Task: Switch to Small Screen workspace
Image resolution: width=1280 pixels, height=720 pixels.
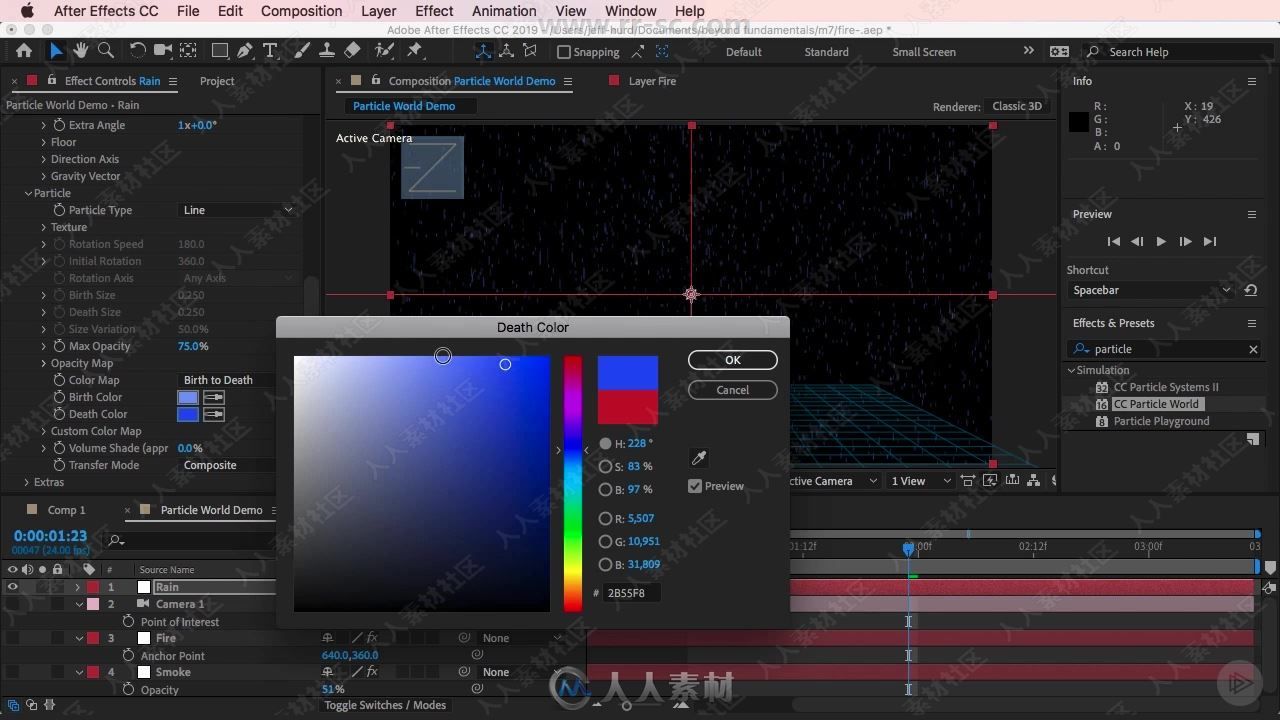Action: point(924,52)
